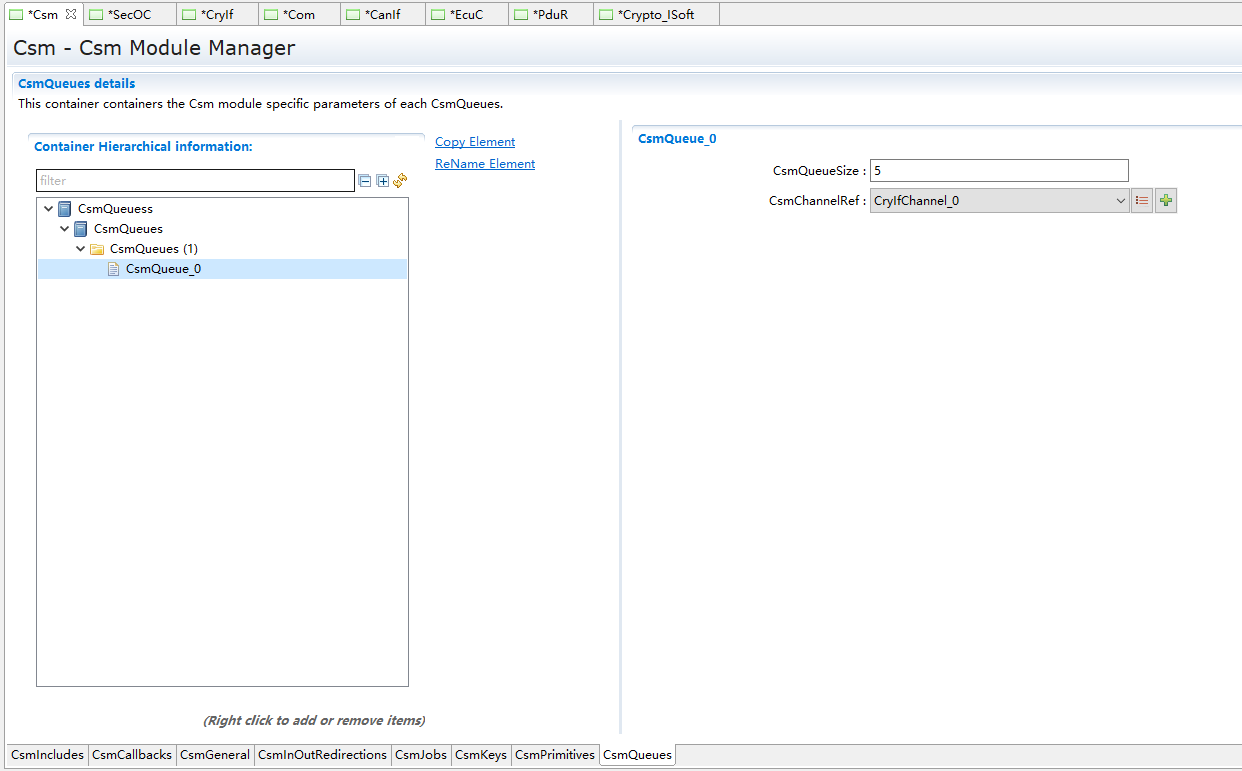The image size is (1242, 771).
Task: Click the green plus icon beside CsmChannelRef
Action: 1165,201
